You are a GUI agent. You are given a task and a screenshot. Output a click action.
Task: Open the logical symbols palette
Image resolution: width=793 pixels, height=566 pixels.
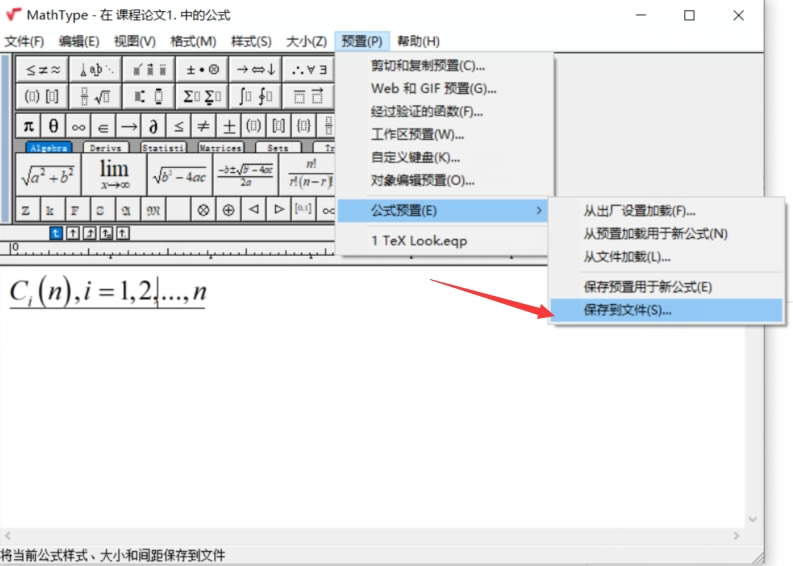click(x=309, y=70)
